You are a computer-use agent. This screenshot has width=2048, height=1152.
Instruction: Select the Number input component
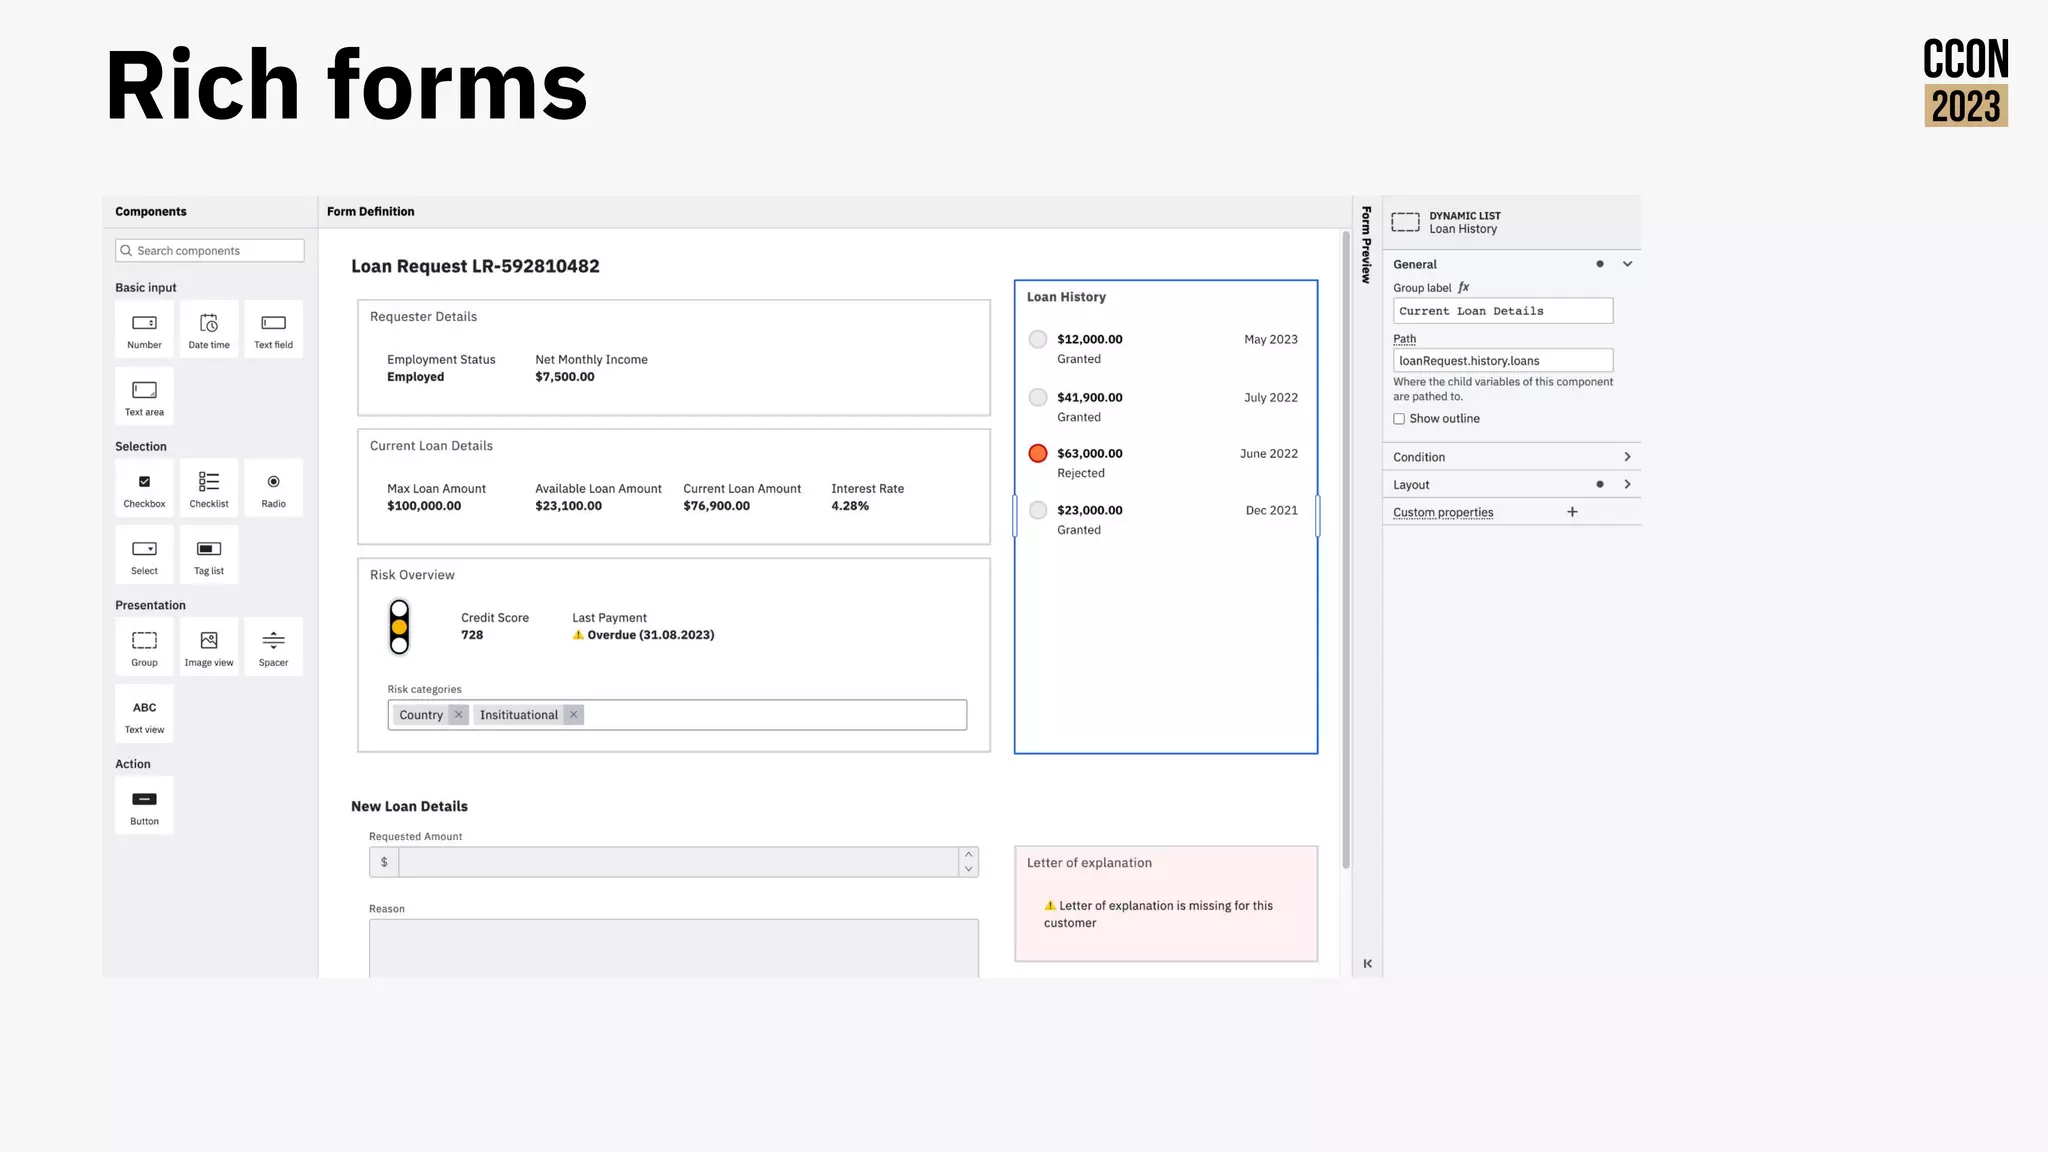click(144, 329)
